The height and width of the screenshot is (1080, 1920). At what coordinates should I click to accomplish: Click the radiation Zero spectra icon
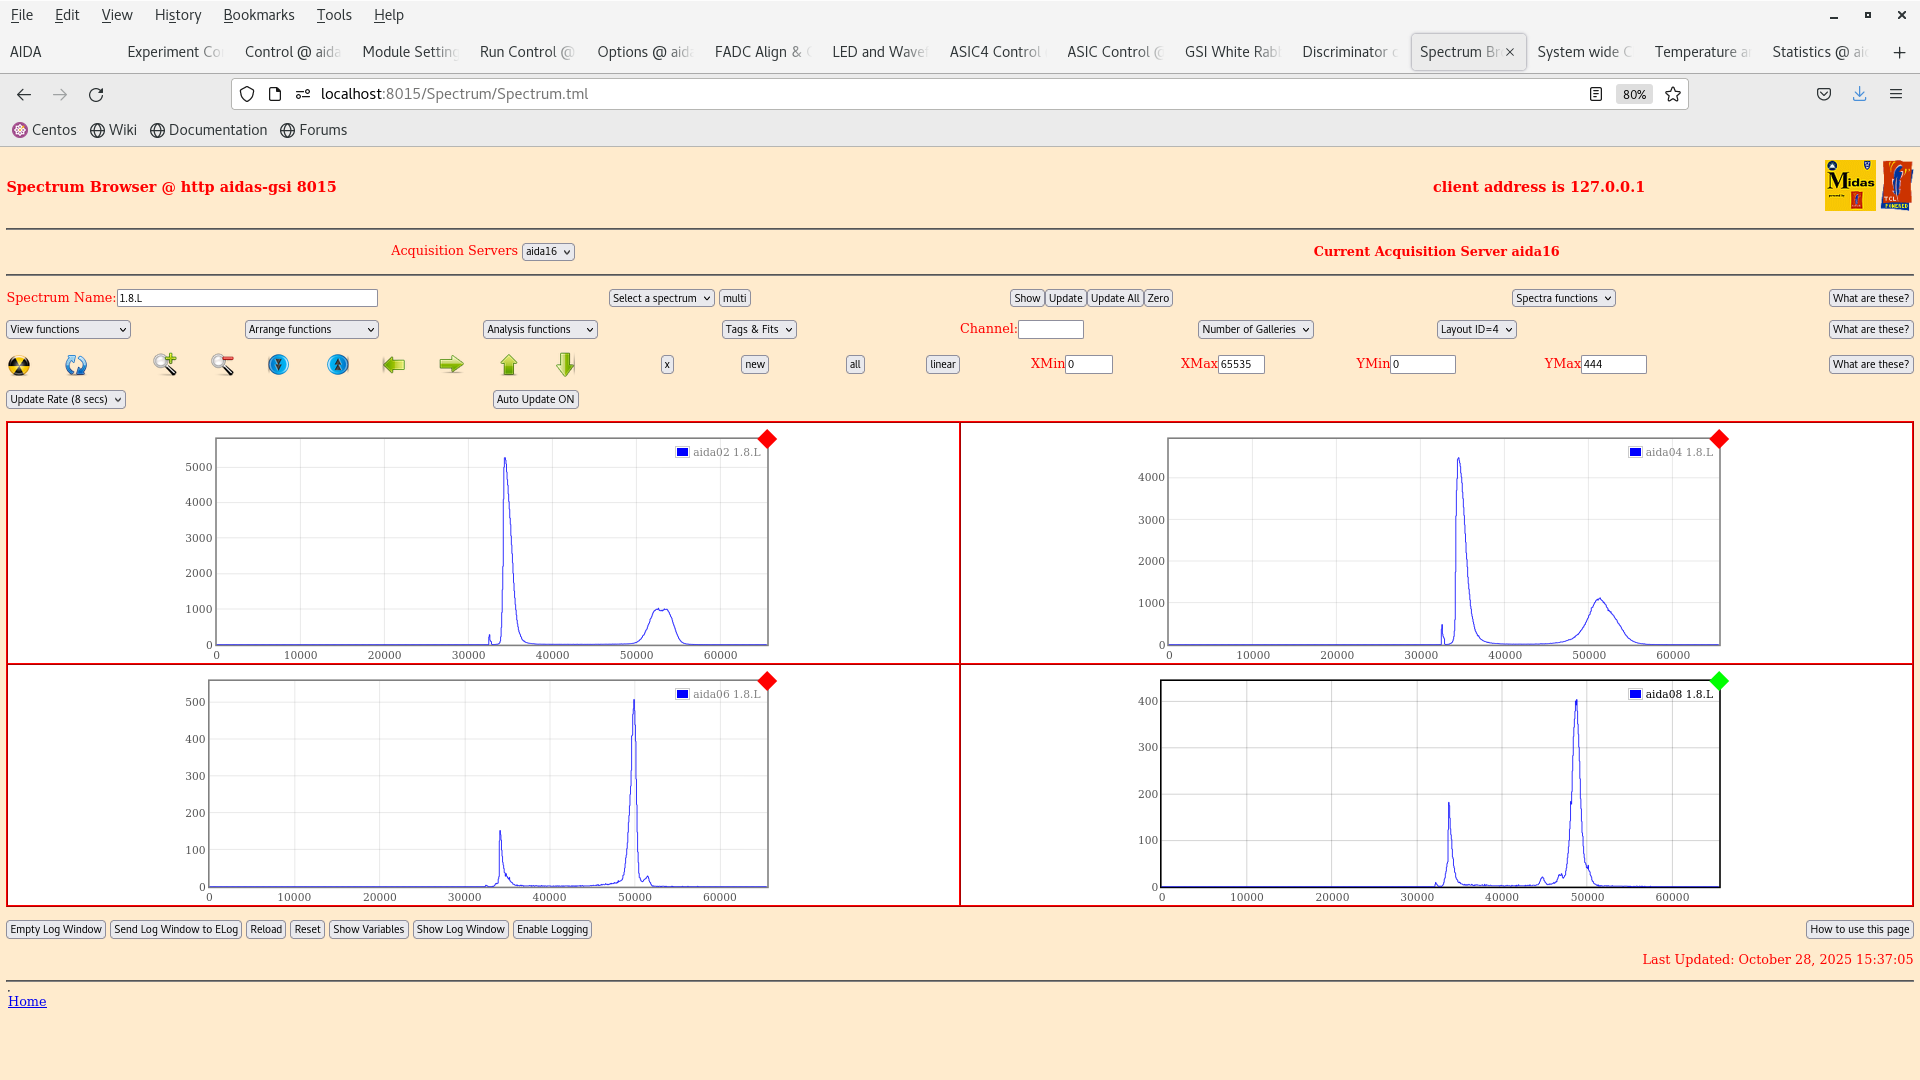click(x=18, y=365)
